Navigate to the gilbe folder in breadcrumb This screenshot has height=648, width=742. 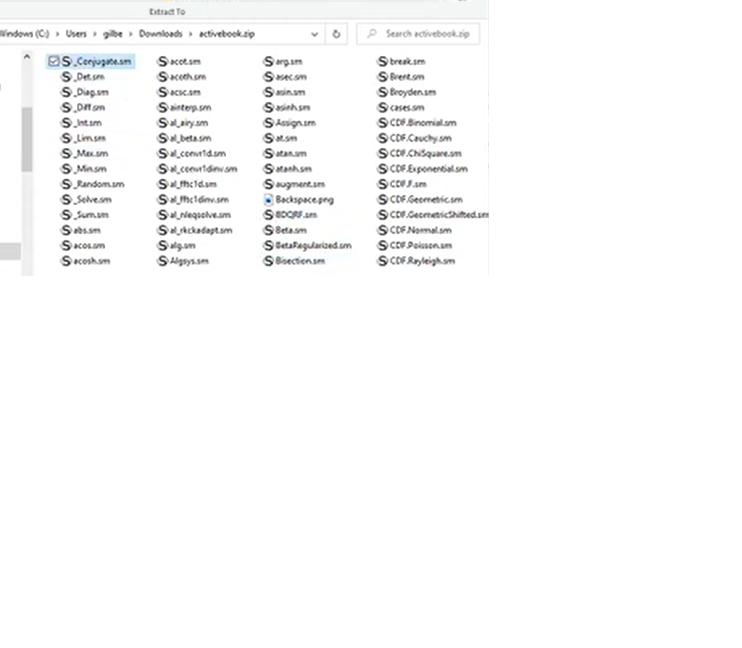[113, 34]
